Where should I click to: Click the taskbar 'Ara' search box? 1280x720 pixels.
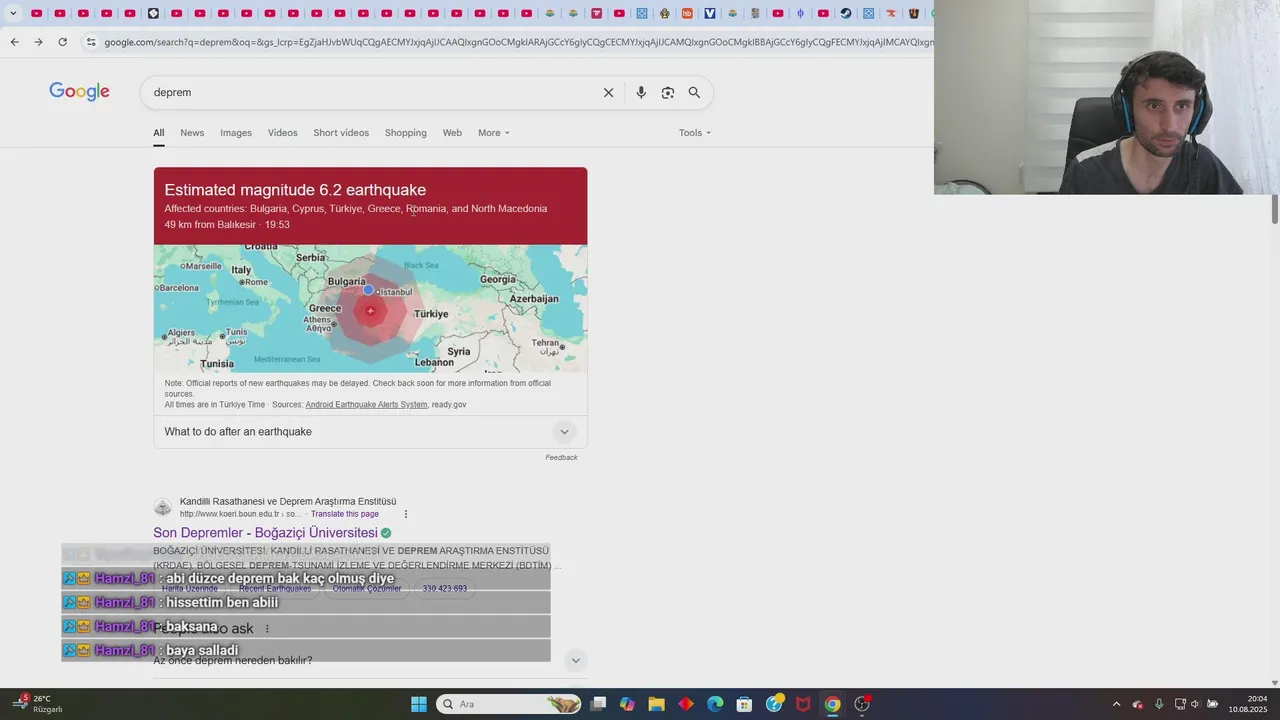[x=510, y=704]
